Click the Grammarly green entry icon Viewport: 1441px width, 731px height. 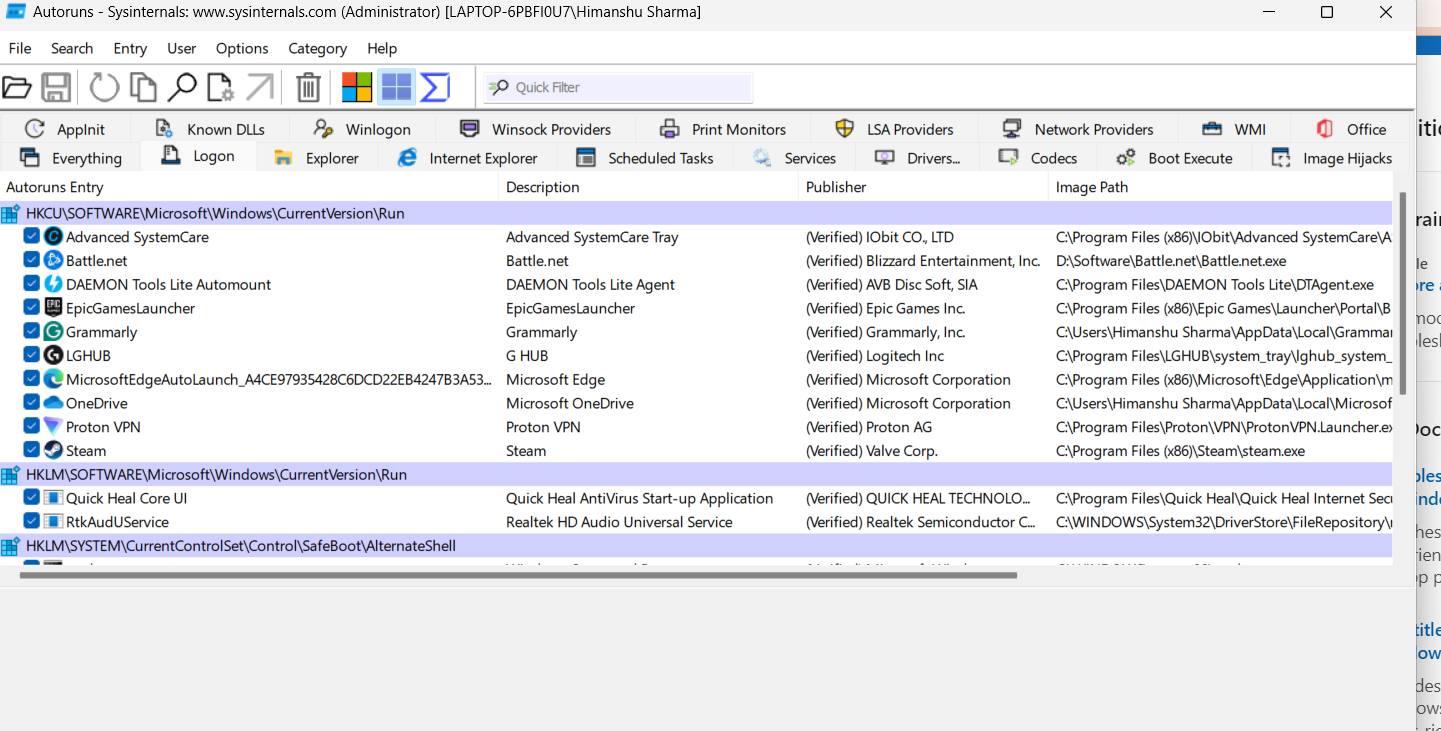pyautogui.click(x=53, y=332)
